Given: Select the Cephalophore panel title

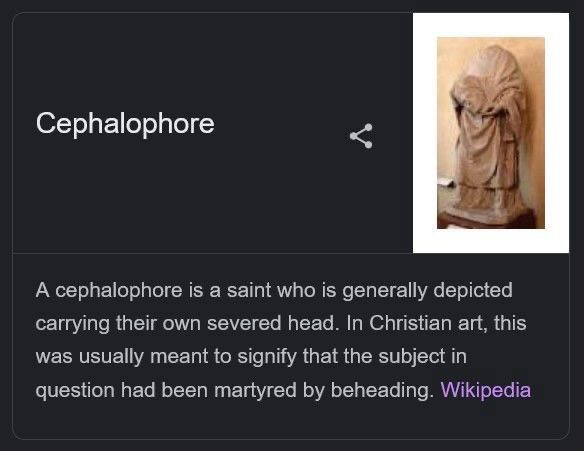Looking at the screenshot, I should pos(125,124).
